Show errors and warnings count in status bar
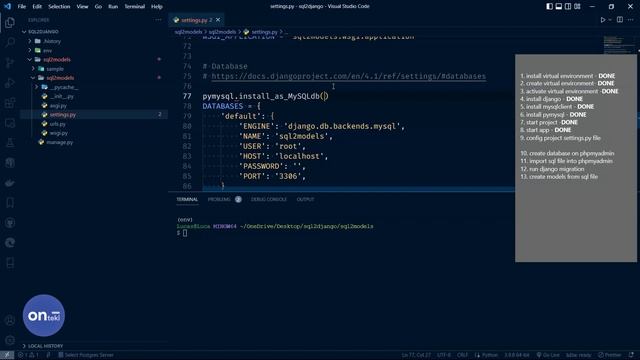Viewport: 640px width, 360px height. 28,355
